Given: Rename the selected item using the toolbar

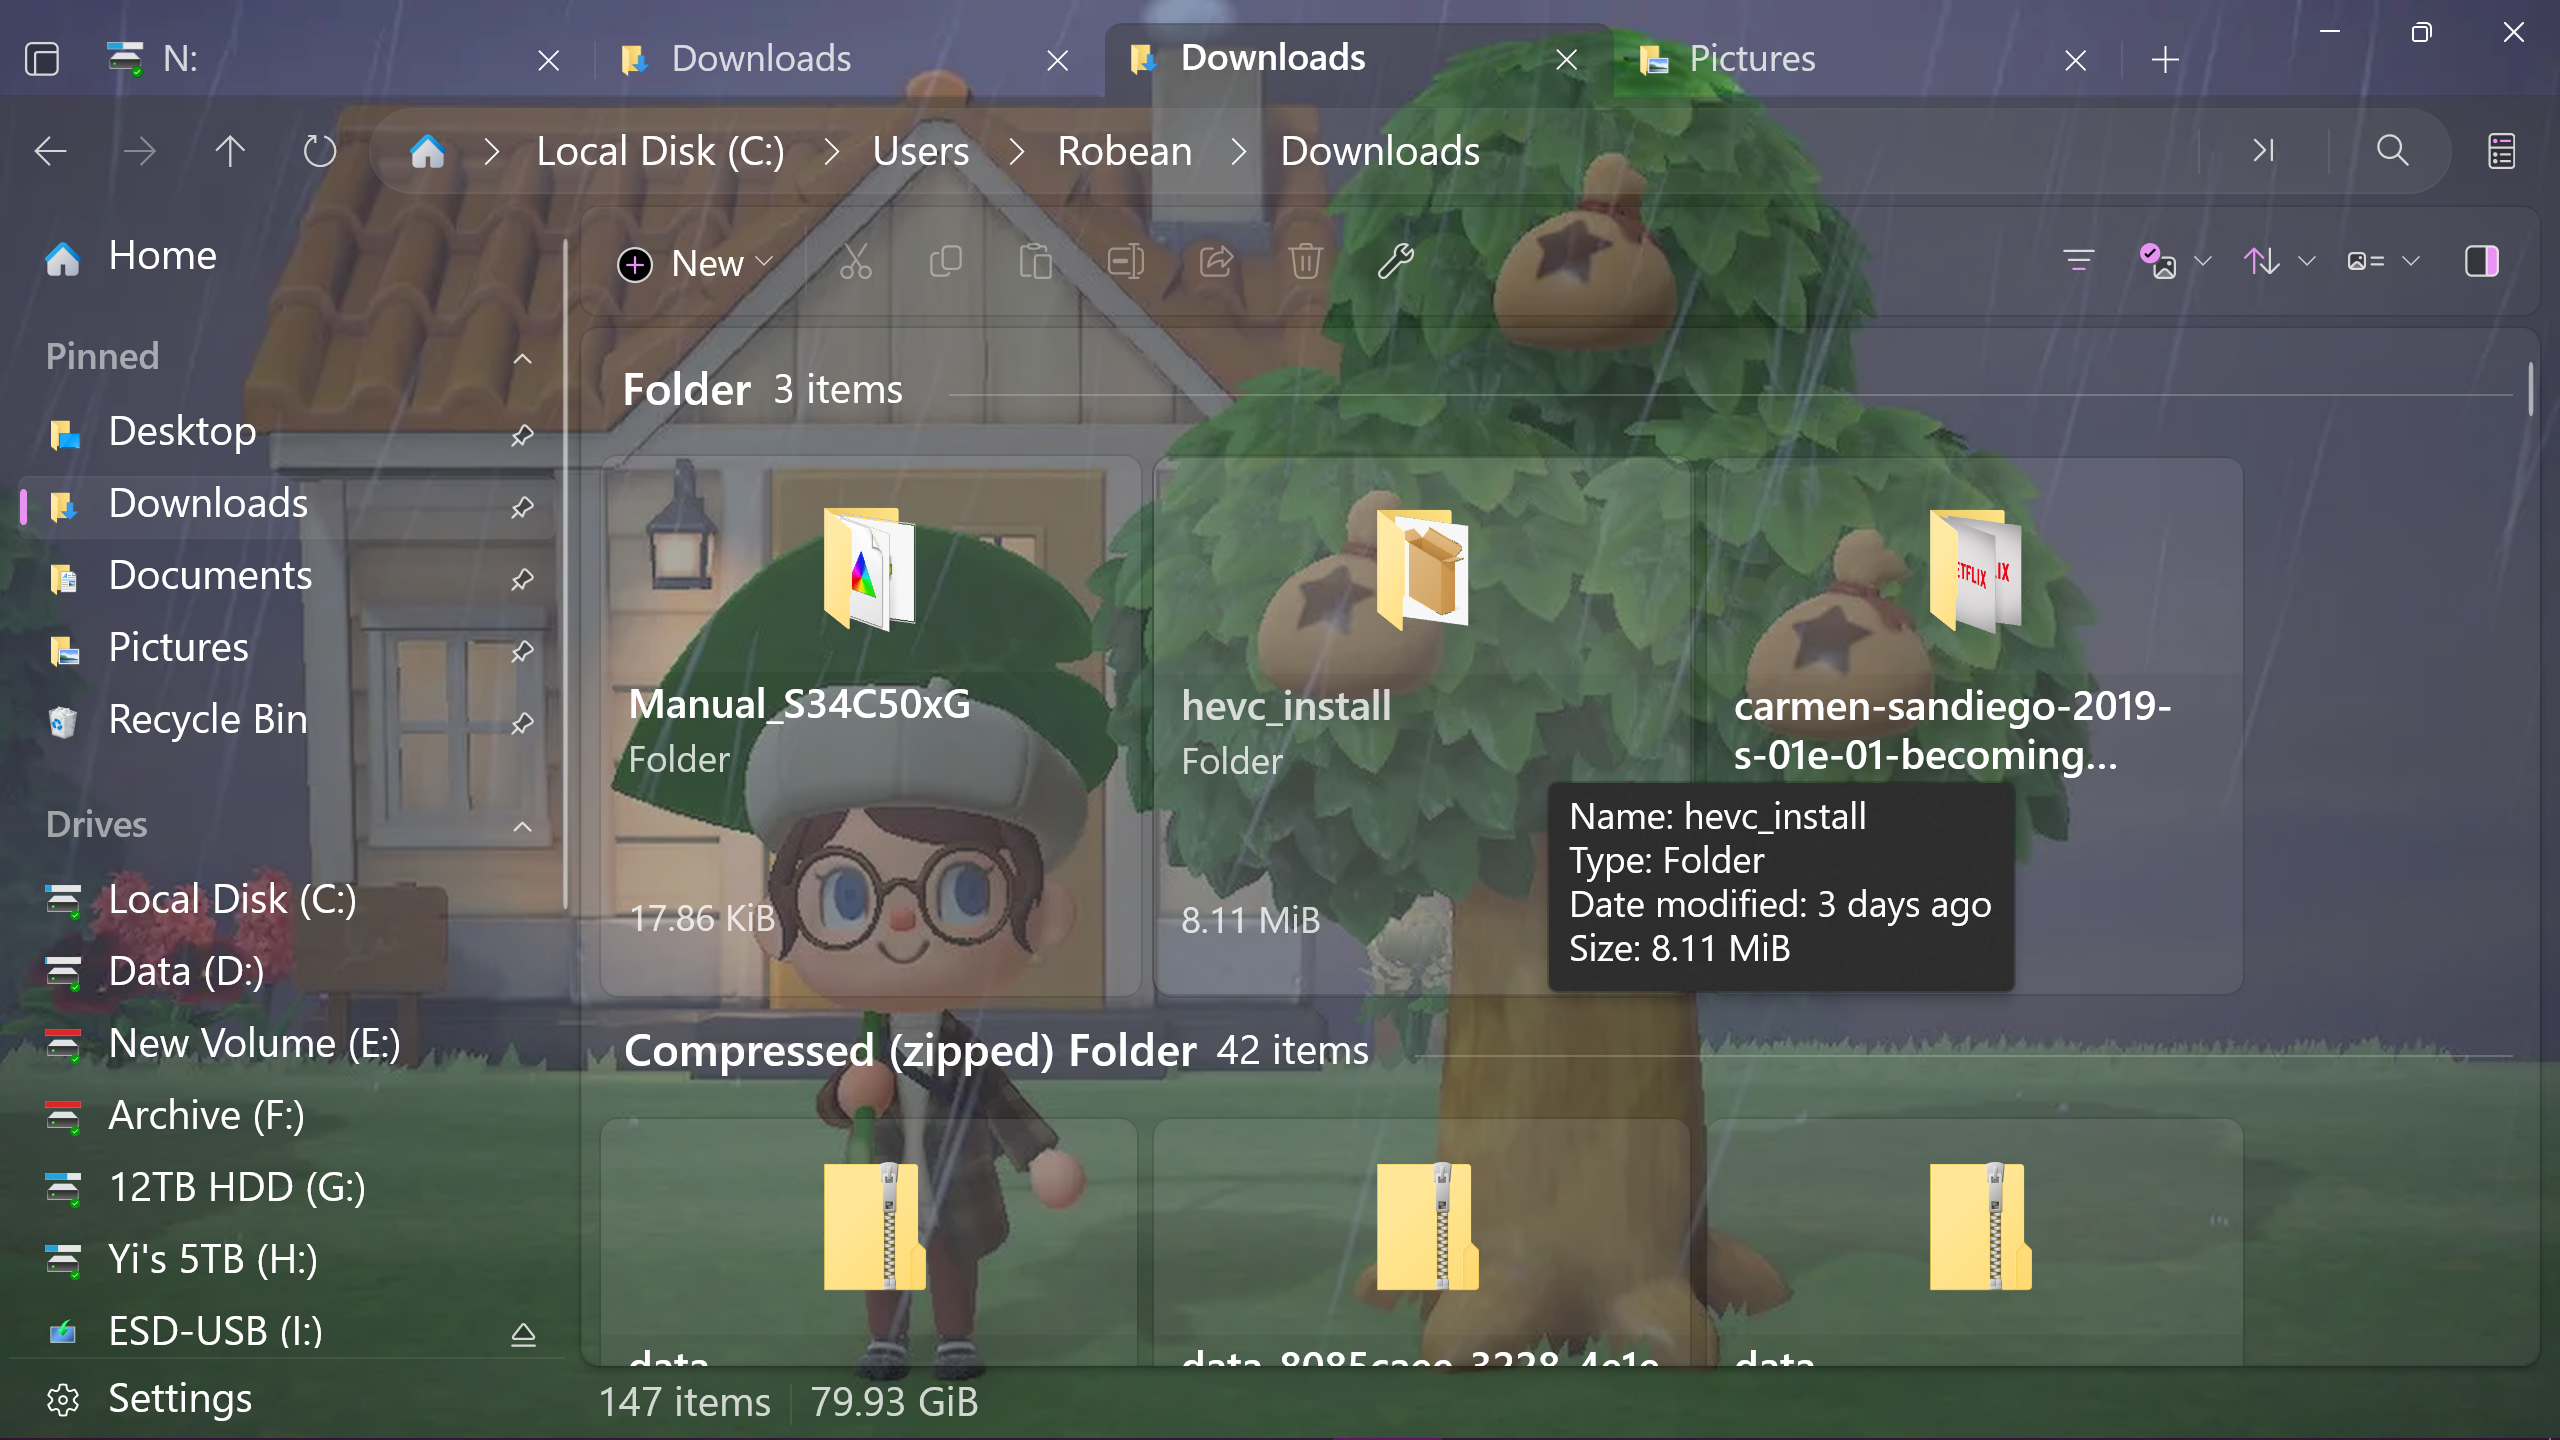Looking at the screenshot, I should [x=1125, y=262].
